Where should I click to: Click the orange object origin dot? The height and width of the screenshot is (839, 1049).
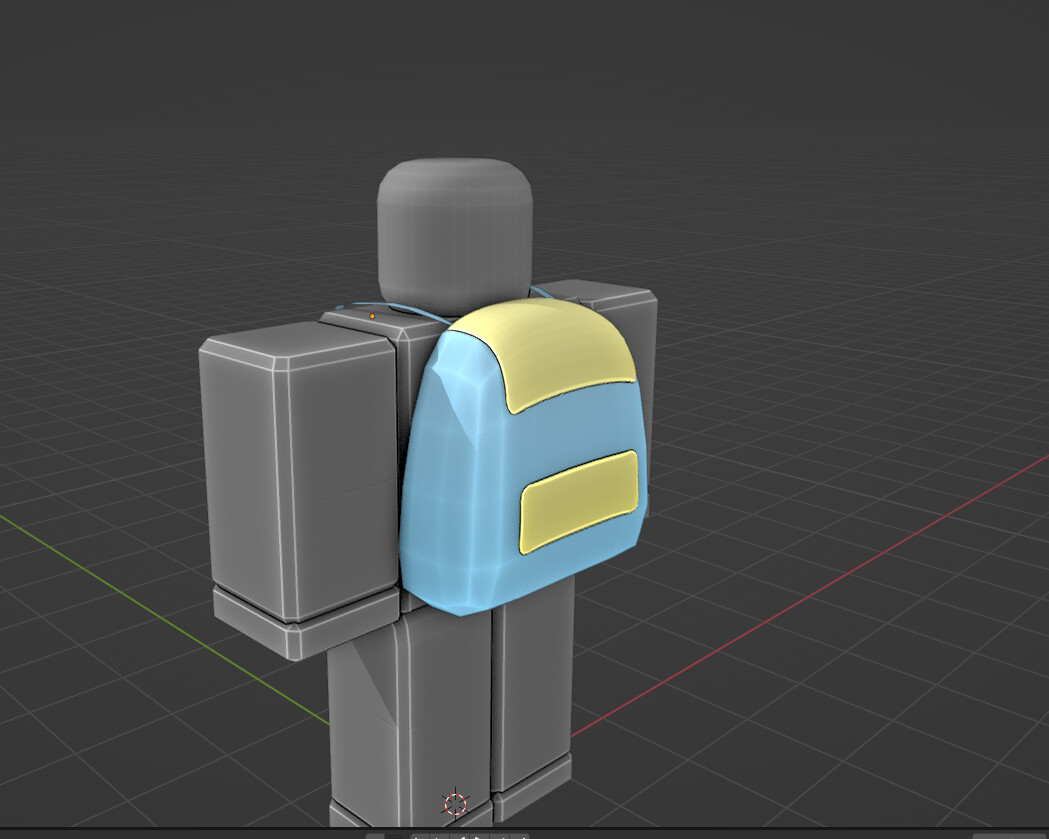[371, 315]
